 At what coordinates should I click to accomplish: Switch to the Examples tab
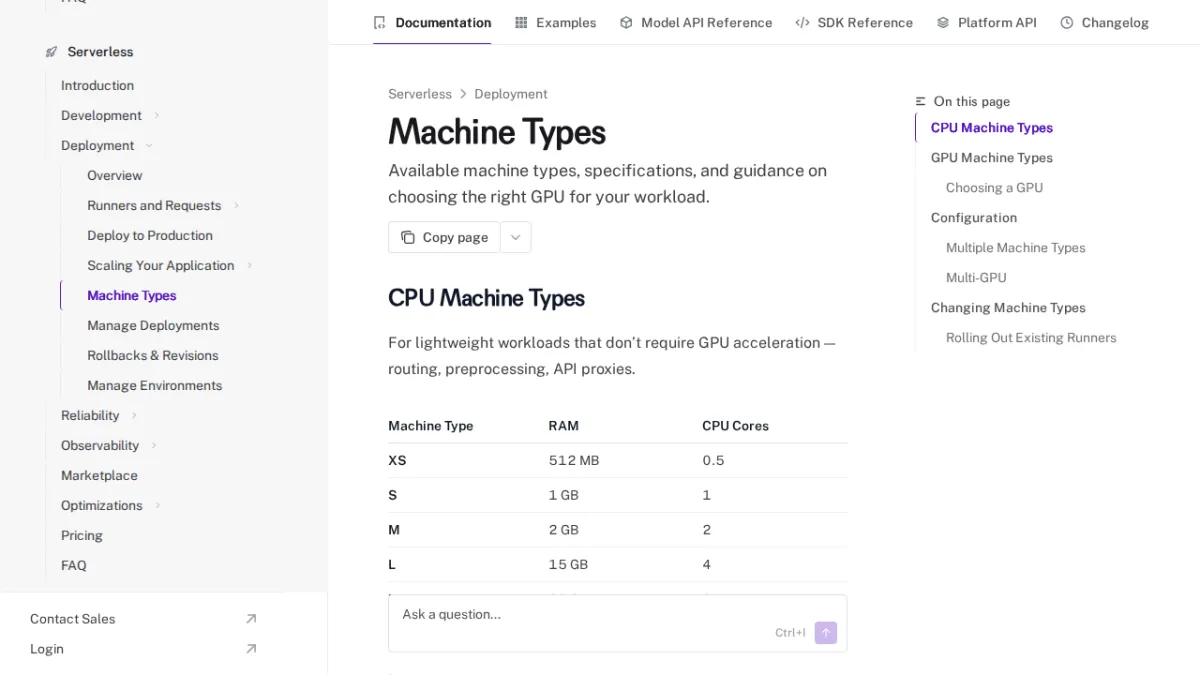555,22
